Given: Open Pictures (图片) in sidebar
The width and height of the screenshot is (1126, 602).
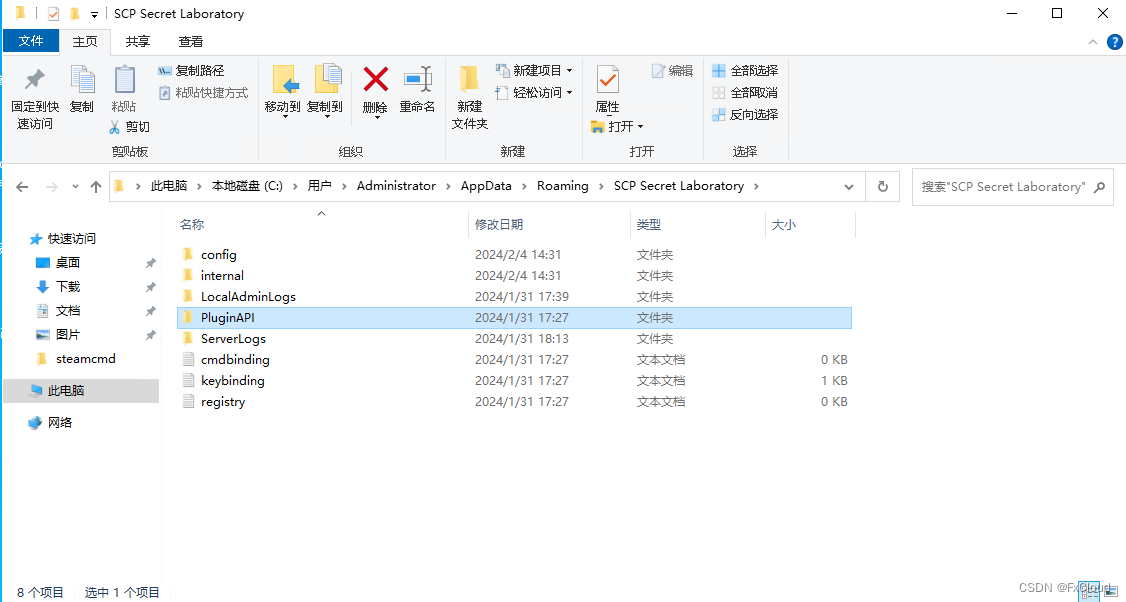Looking at the screenshot, I should pos(59,335).
